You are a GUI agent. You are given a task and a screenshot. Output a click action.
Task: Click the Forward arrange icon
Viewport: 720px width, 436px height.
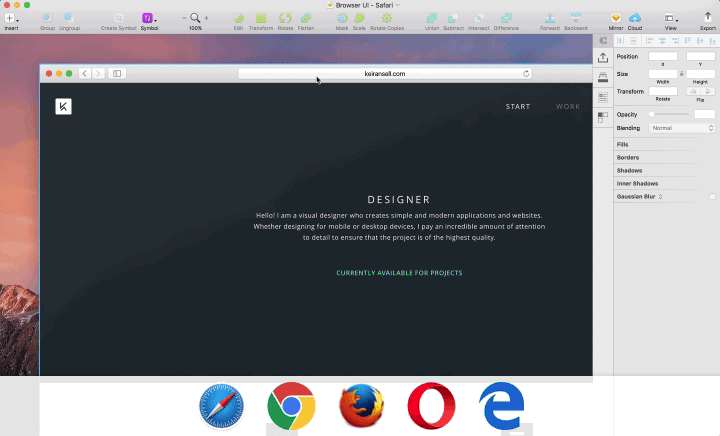550,18
